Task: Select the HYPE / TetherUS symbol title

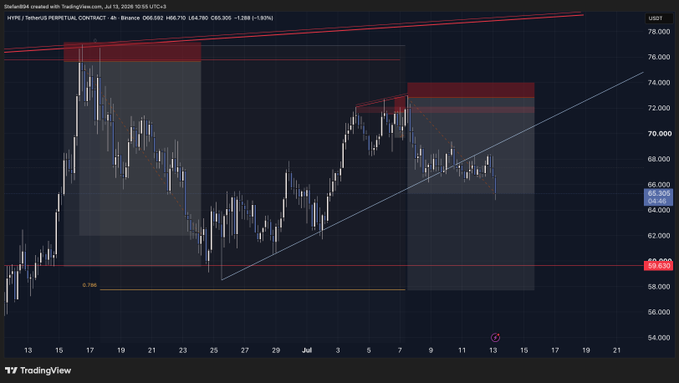Action: 56,18
